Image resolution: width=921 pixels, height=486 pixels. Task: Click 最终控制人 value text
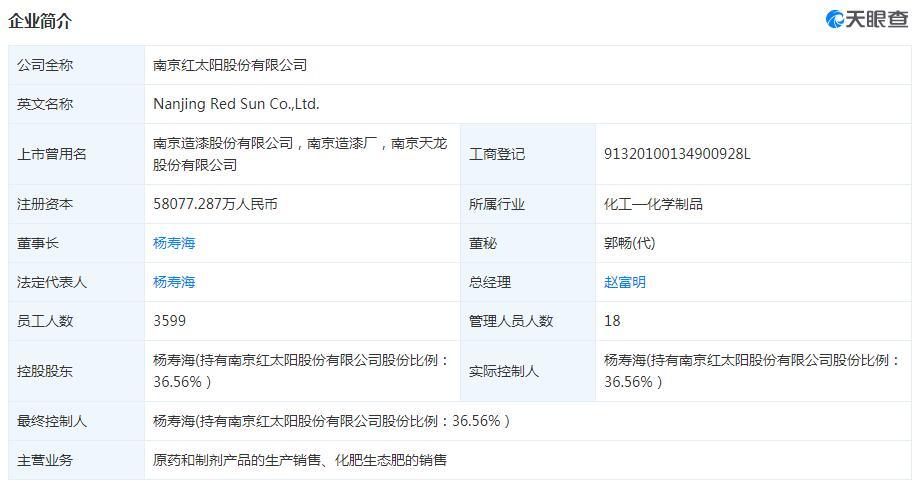click(331, 421)
